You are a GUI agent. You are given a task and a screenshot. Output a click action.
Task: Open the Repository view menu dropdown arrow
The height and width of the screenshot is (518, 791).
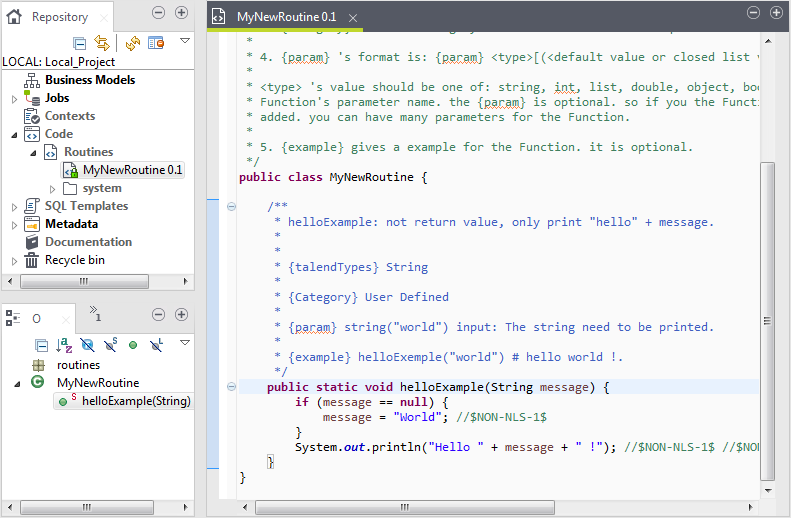184,41
